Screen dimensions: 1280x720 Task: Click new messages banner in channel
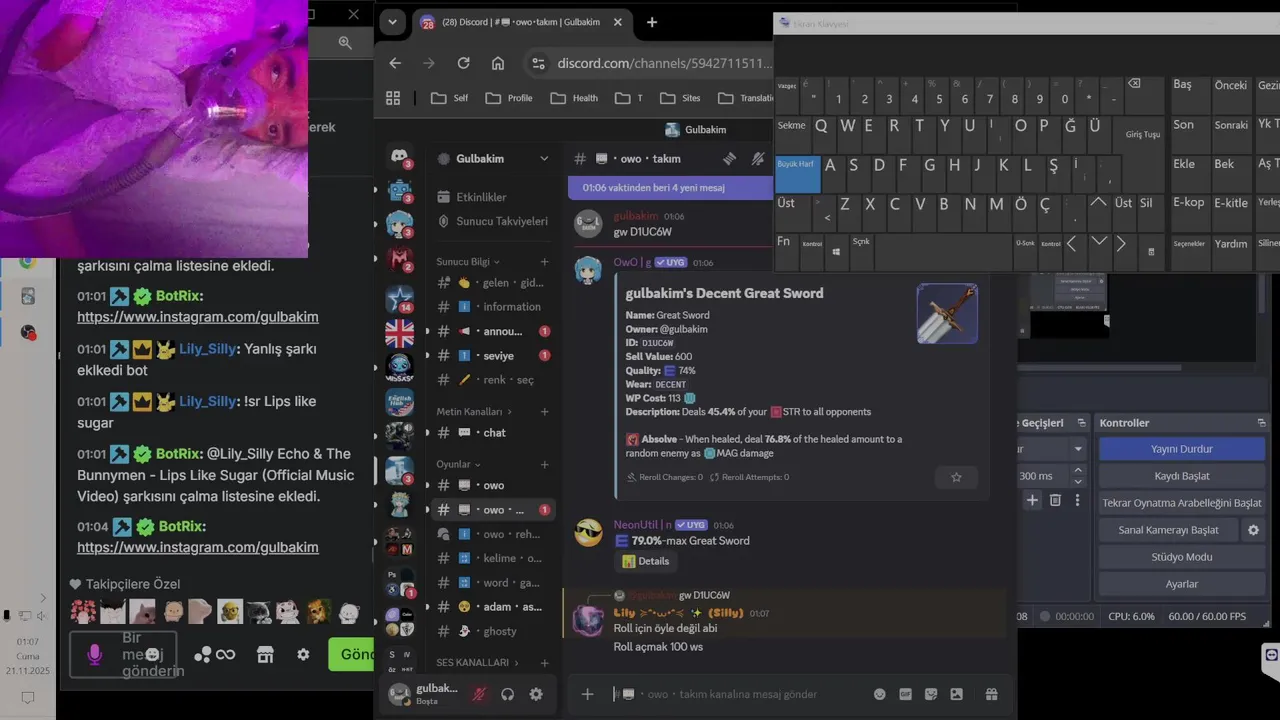point(670,187)
